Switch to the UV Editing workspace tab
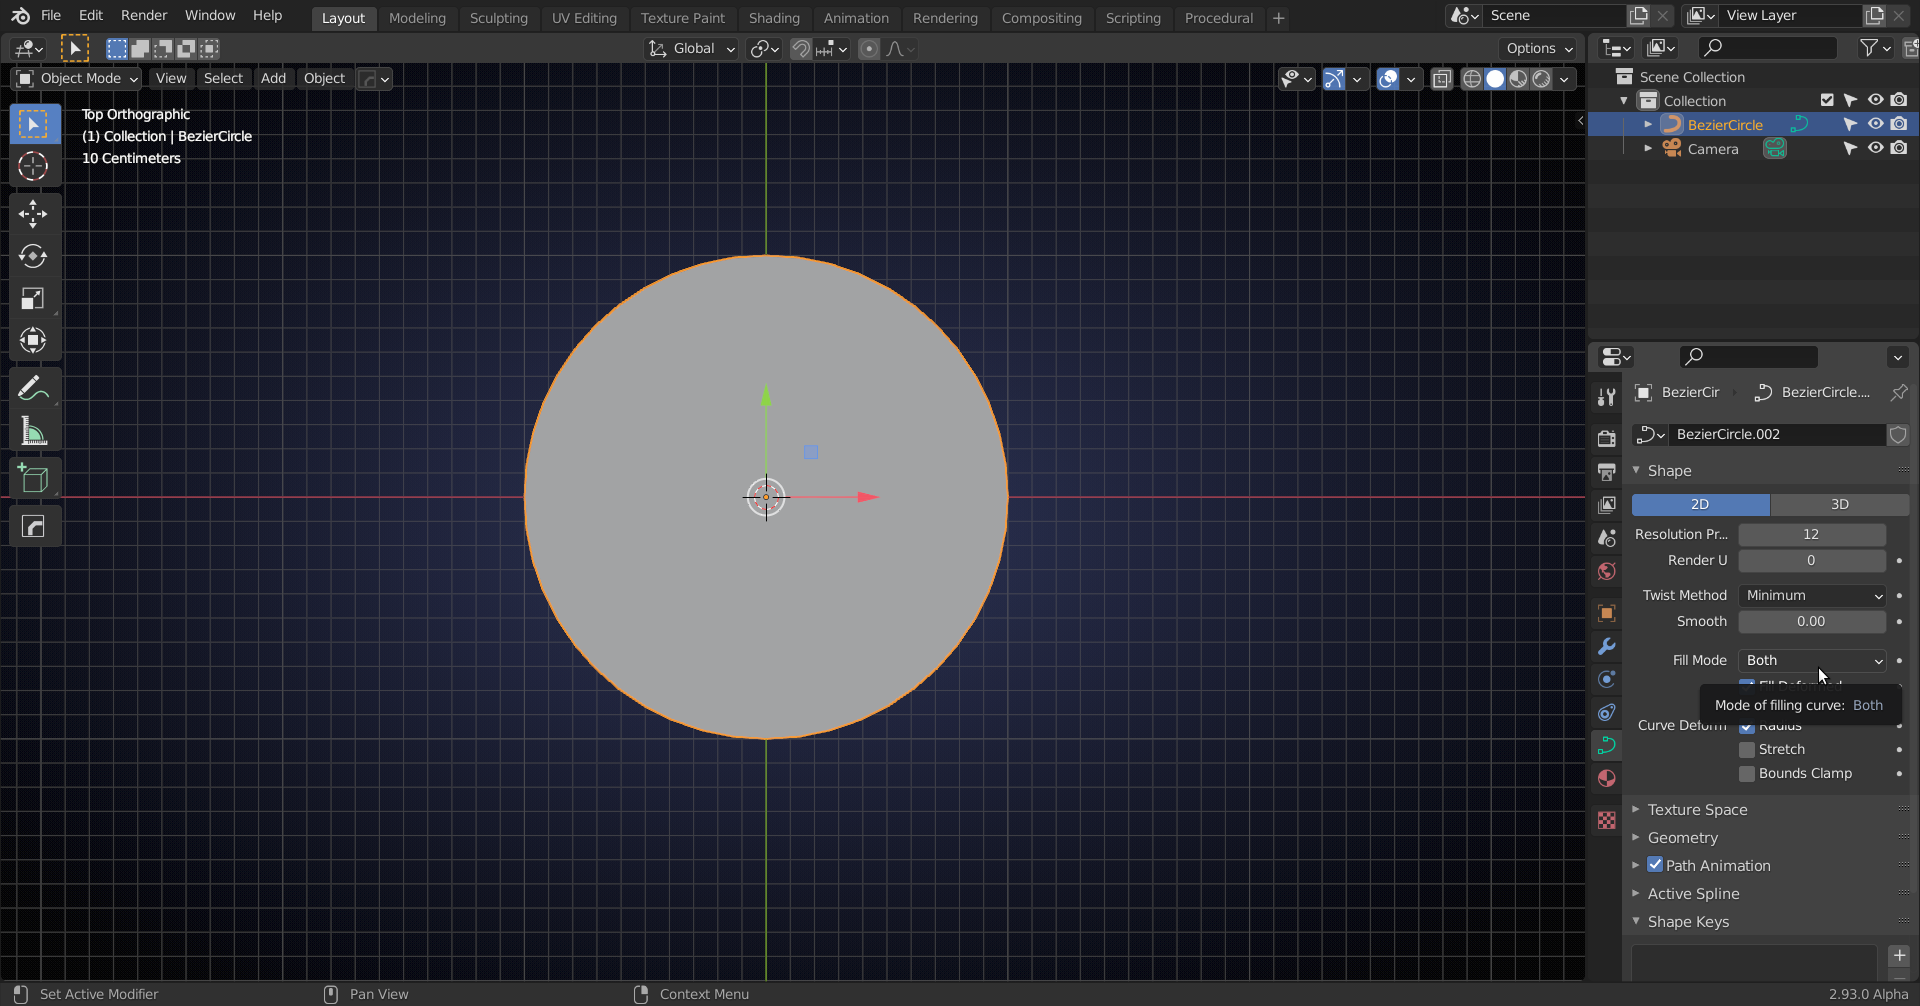The height and width of the screenshot is (1006, 1920). (x=584, y=18)
